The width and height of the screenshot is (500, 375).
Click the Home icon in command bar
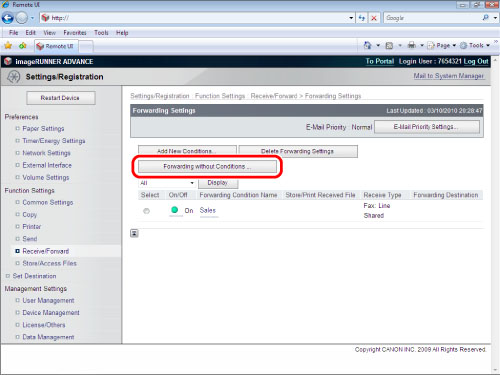coord(368,45)
